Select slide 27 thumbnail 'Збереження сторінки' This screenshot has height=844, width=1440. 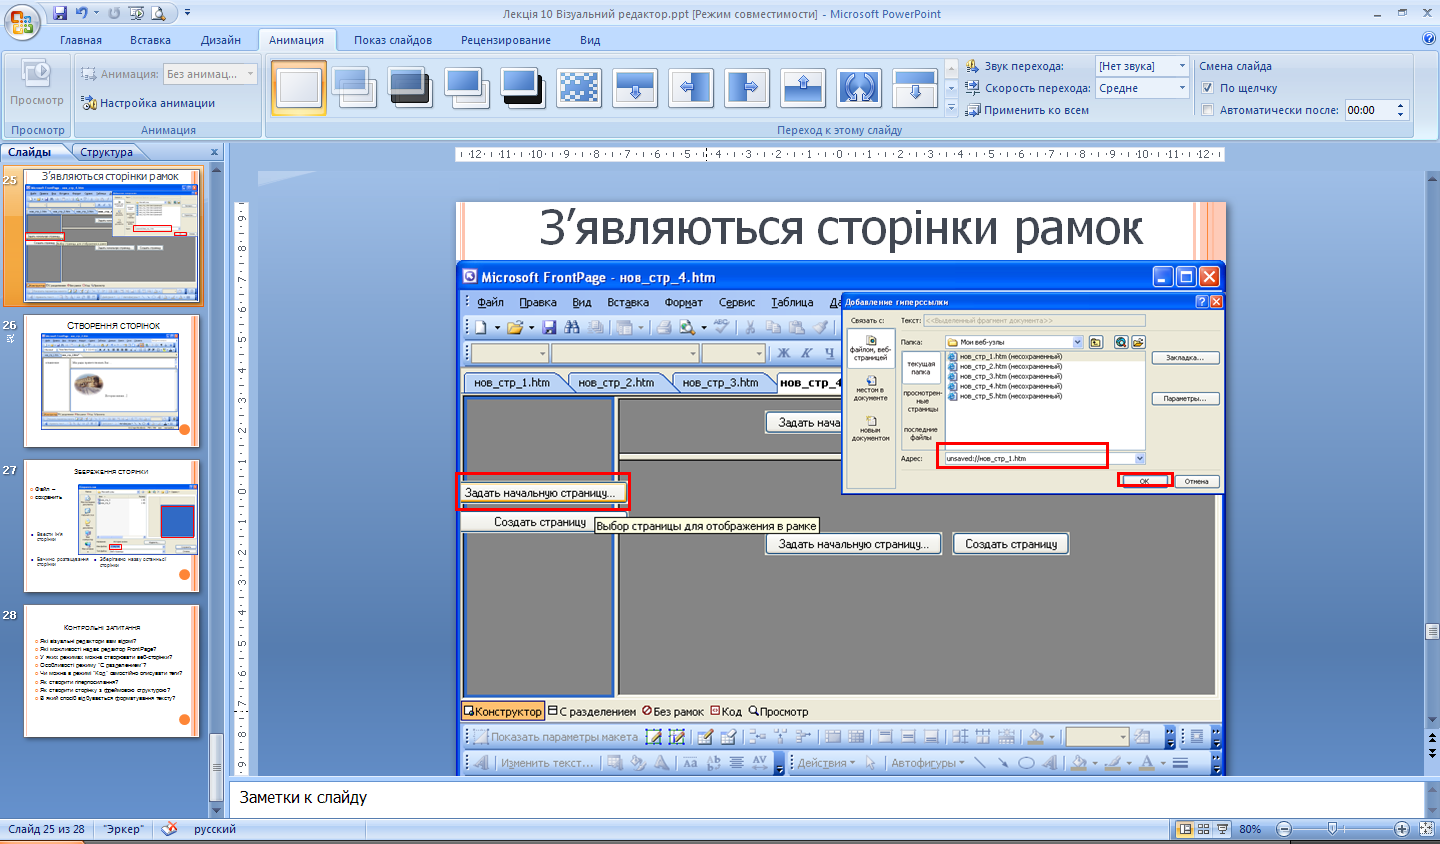tap(112, 525)
